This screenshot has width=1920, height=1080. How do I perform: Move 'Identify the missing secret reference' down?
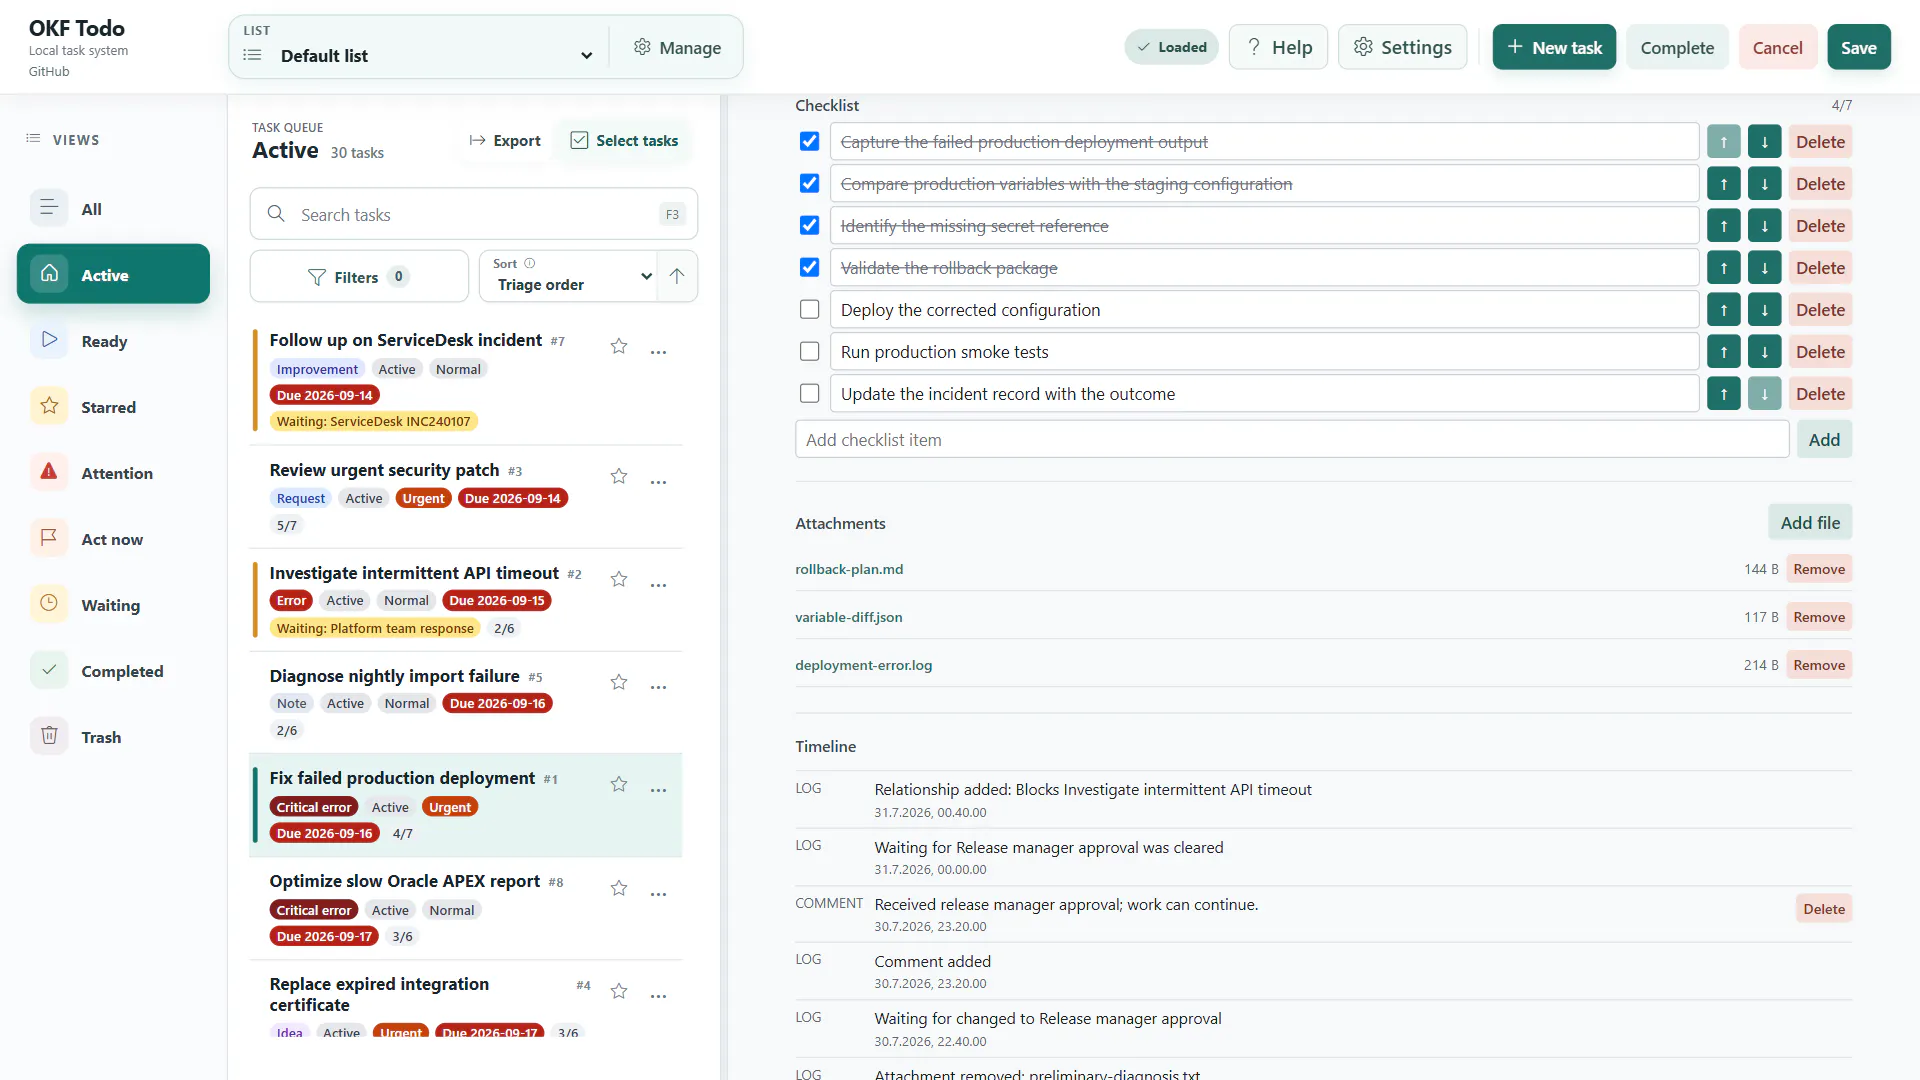(1764, 226)
